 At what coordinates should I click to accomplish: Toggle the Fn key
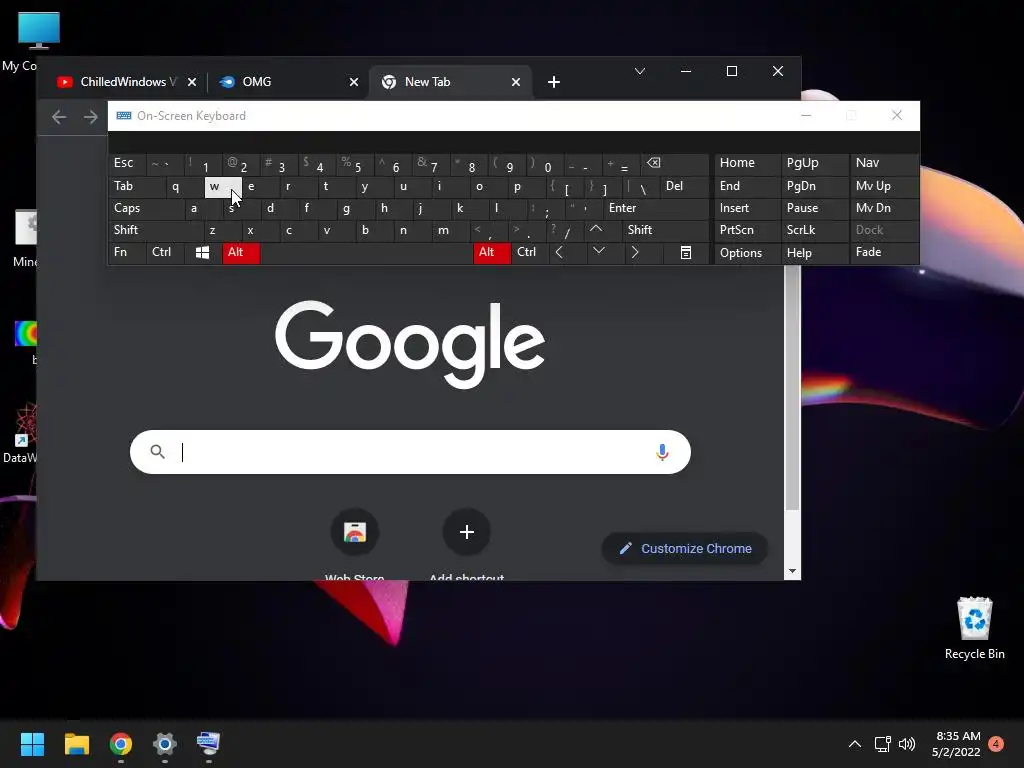tap(127, 253)
